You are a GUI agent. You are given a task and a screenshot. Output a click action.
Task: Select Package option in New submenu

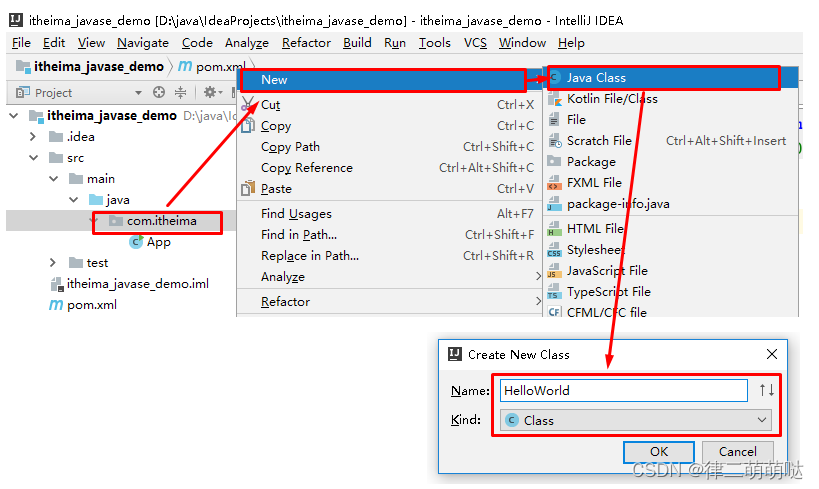click(671, 161)
